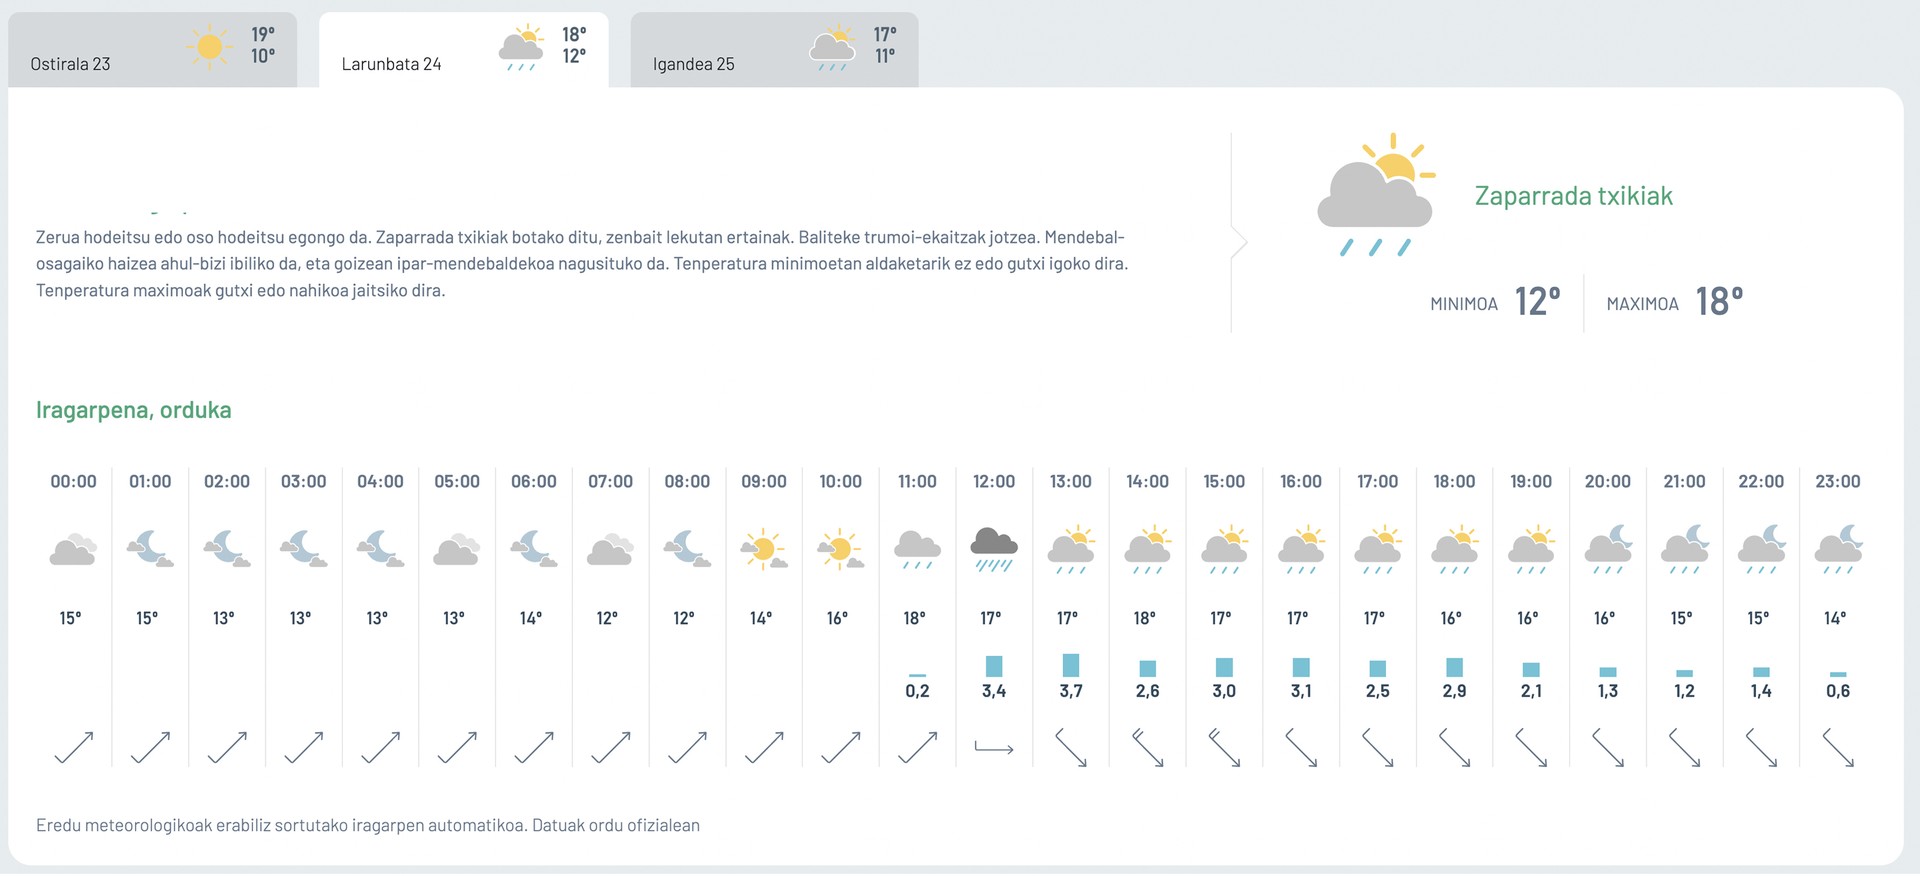Click the precipitation bar for 13:00
This screenshot has width=1920, height=876.
tap(1071, 665)
